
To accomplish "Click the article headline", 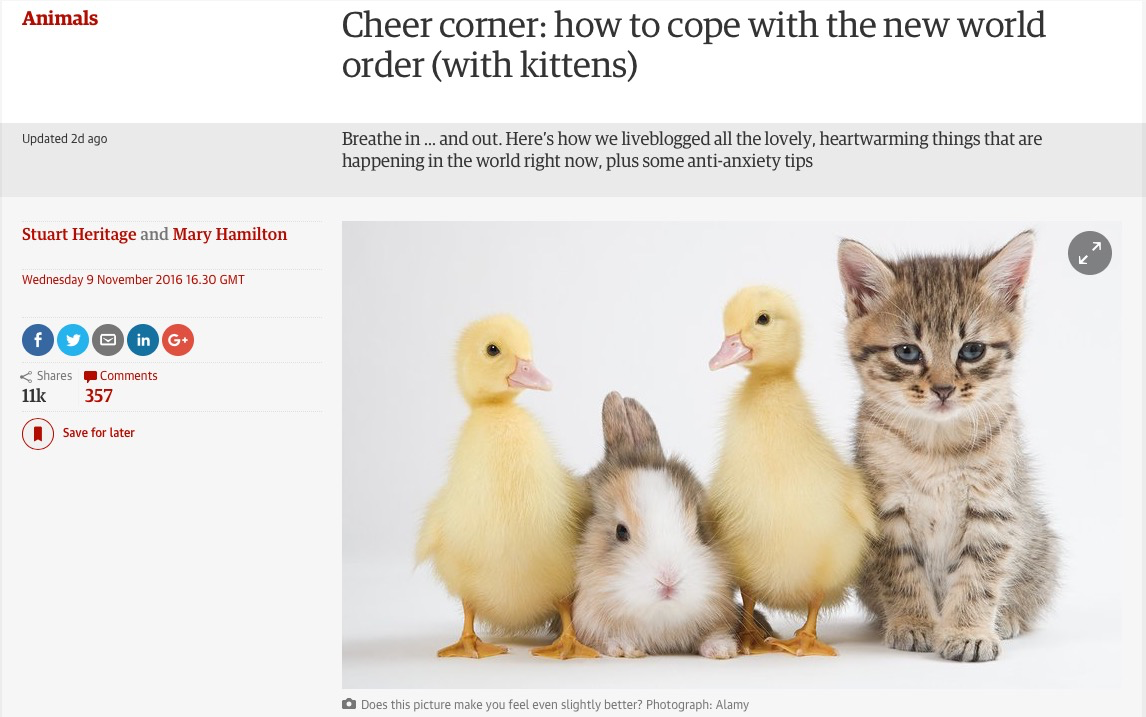I will (x=694, y=45).
